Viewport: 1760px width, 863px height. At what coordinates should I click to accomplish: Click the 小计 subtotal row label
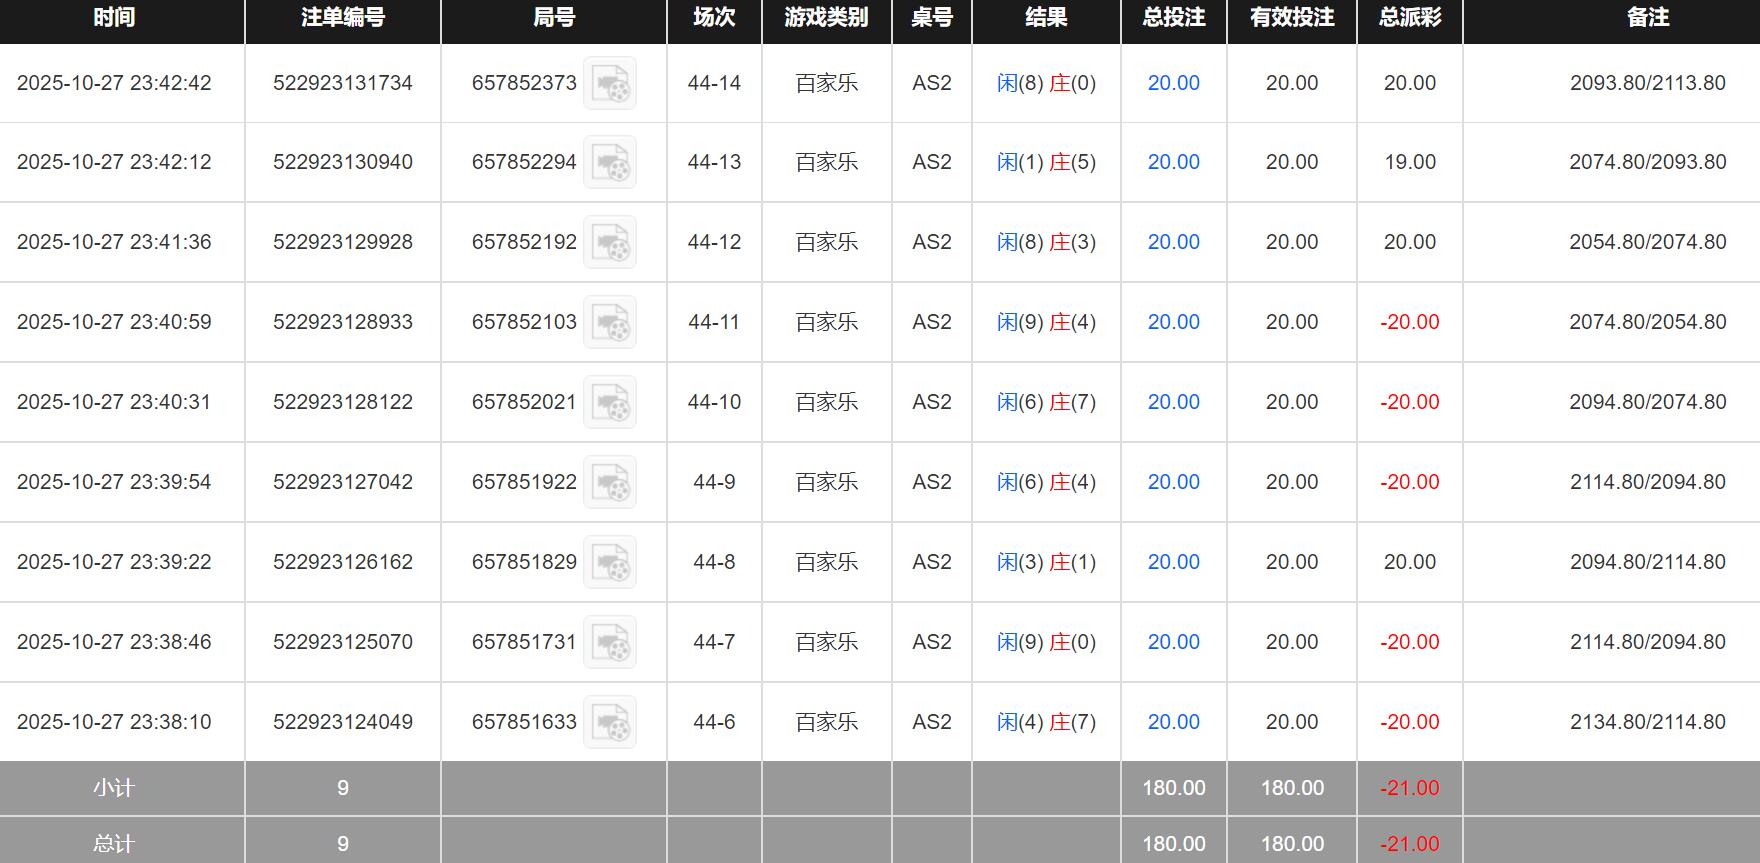(114, 788)
